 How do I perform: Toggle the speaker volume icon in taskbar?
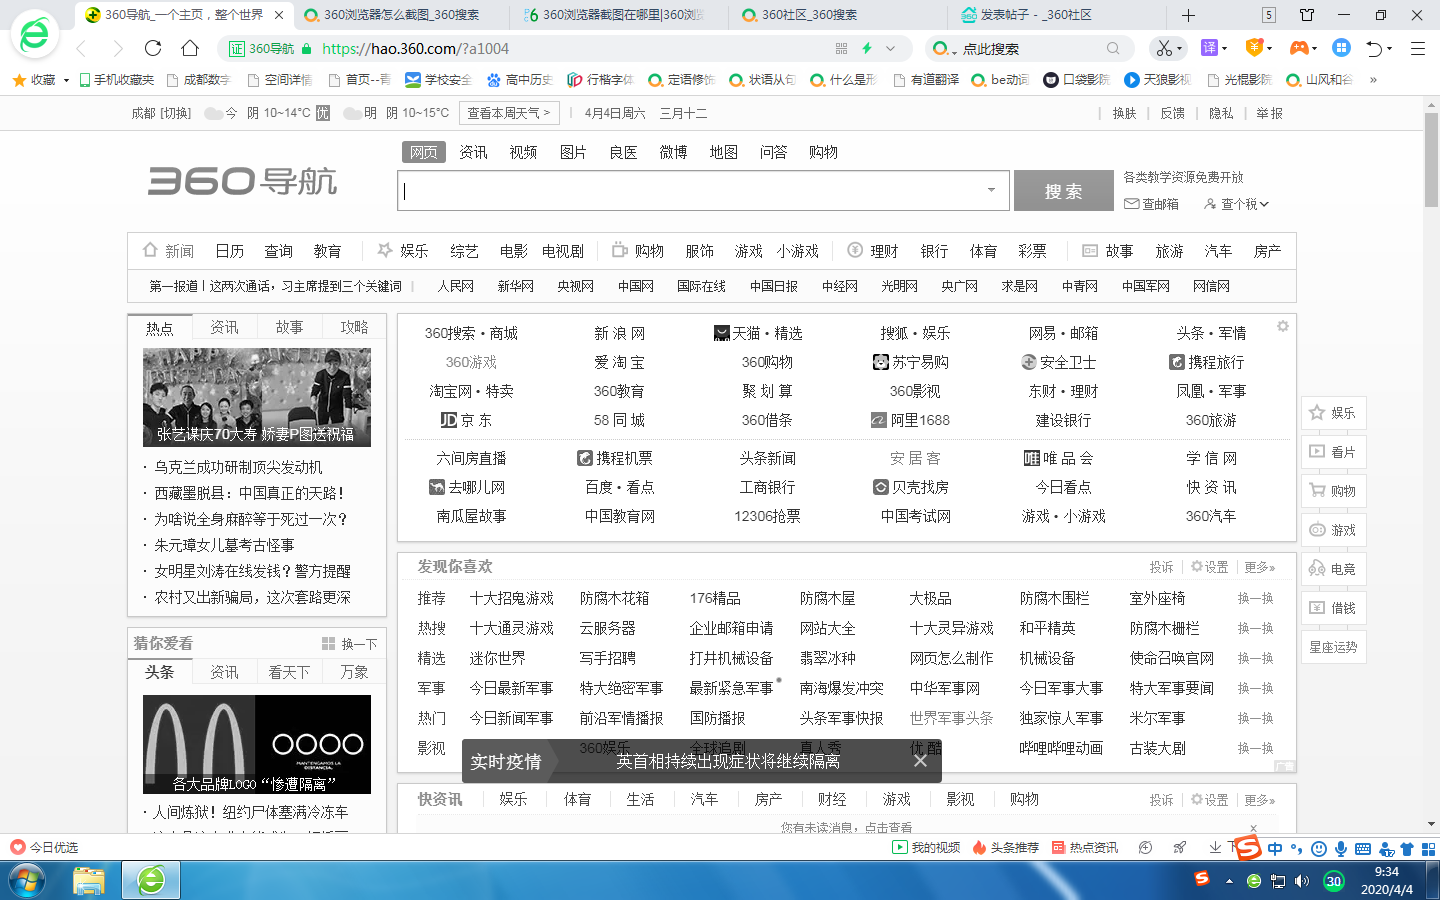click(x=1302, y=881)
